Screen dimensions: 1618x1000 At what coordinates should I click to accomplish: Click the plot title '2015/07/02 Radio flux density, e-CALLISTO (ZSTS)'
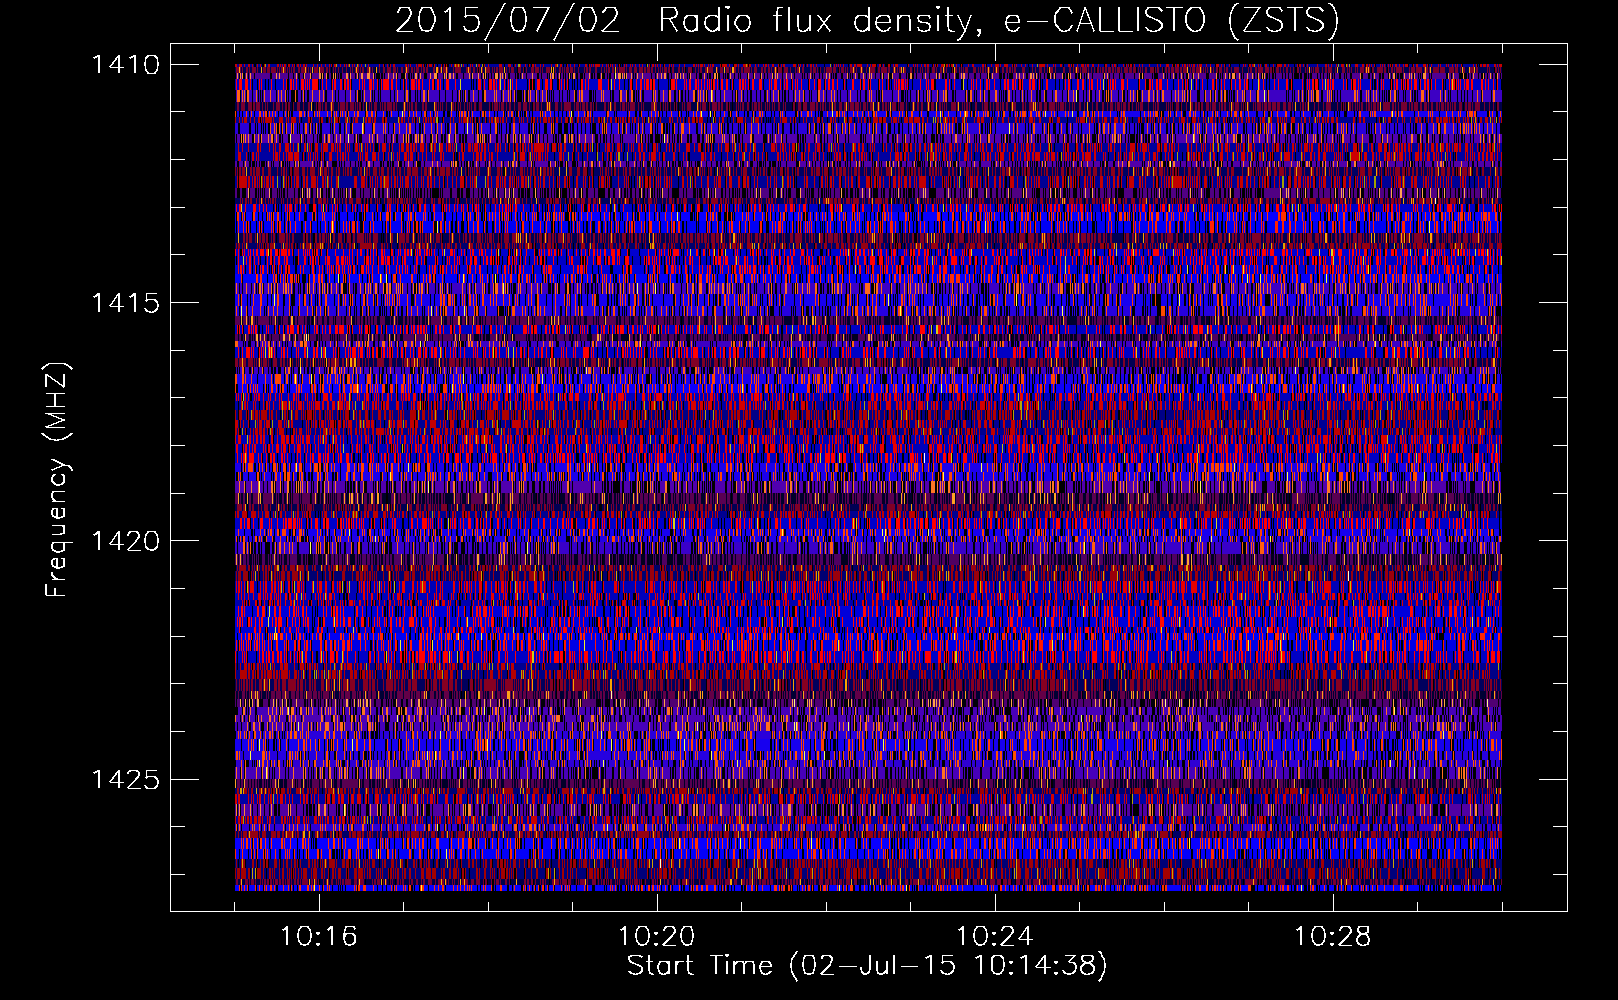(x=867, y=20)
